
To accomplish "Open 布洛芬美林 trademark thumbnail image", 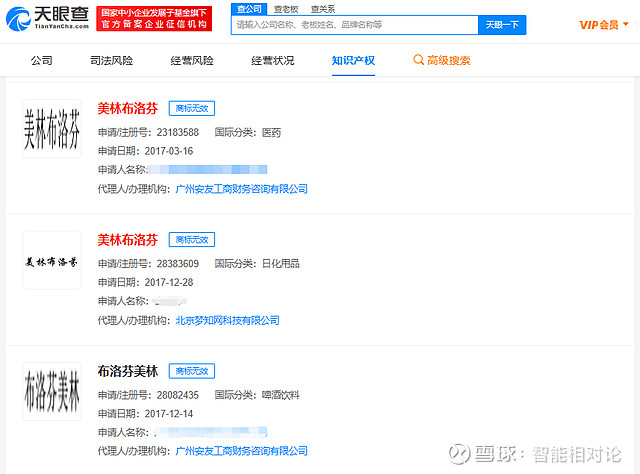I will (x=52, y=392).
